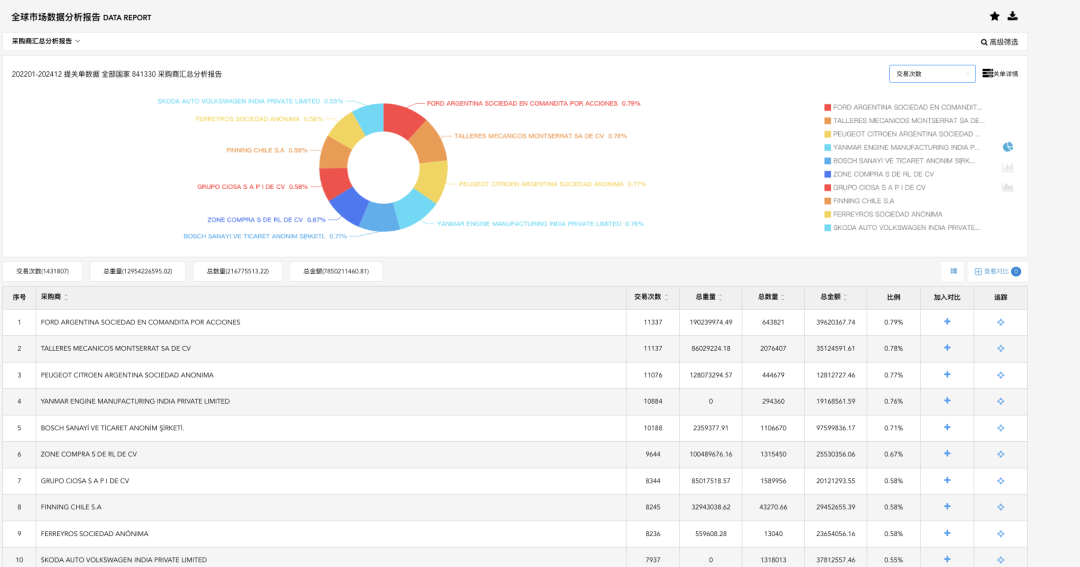Toggle GRUPO CIOSA legend entry
This screenshot has height=567, width=1080.
click(875, 187)
